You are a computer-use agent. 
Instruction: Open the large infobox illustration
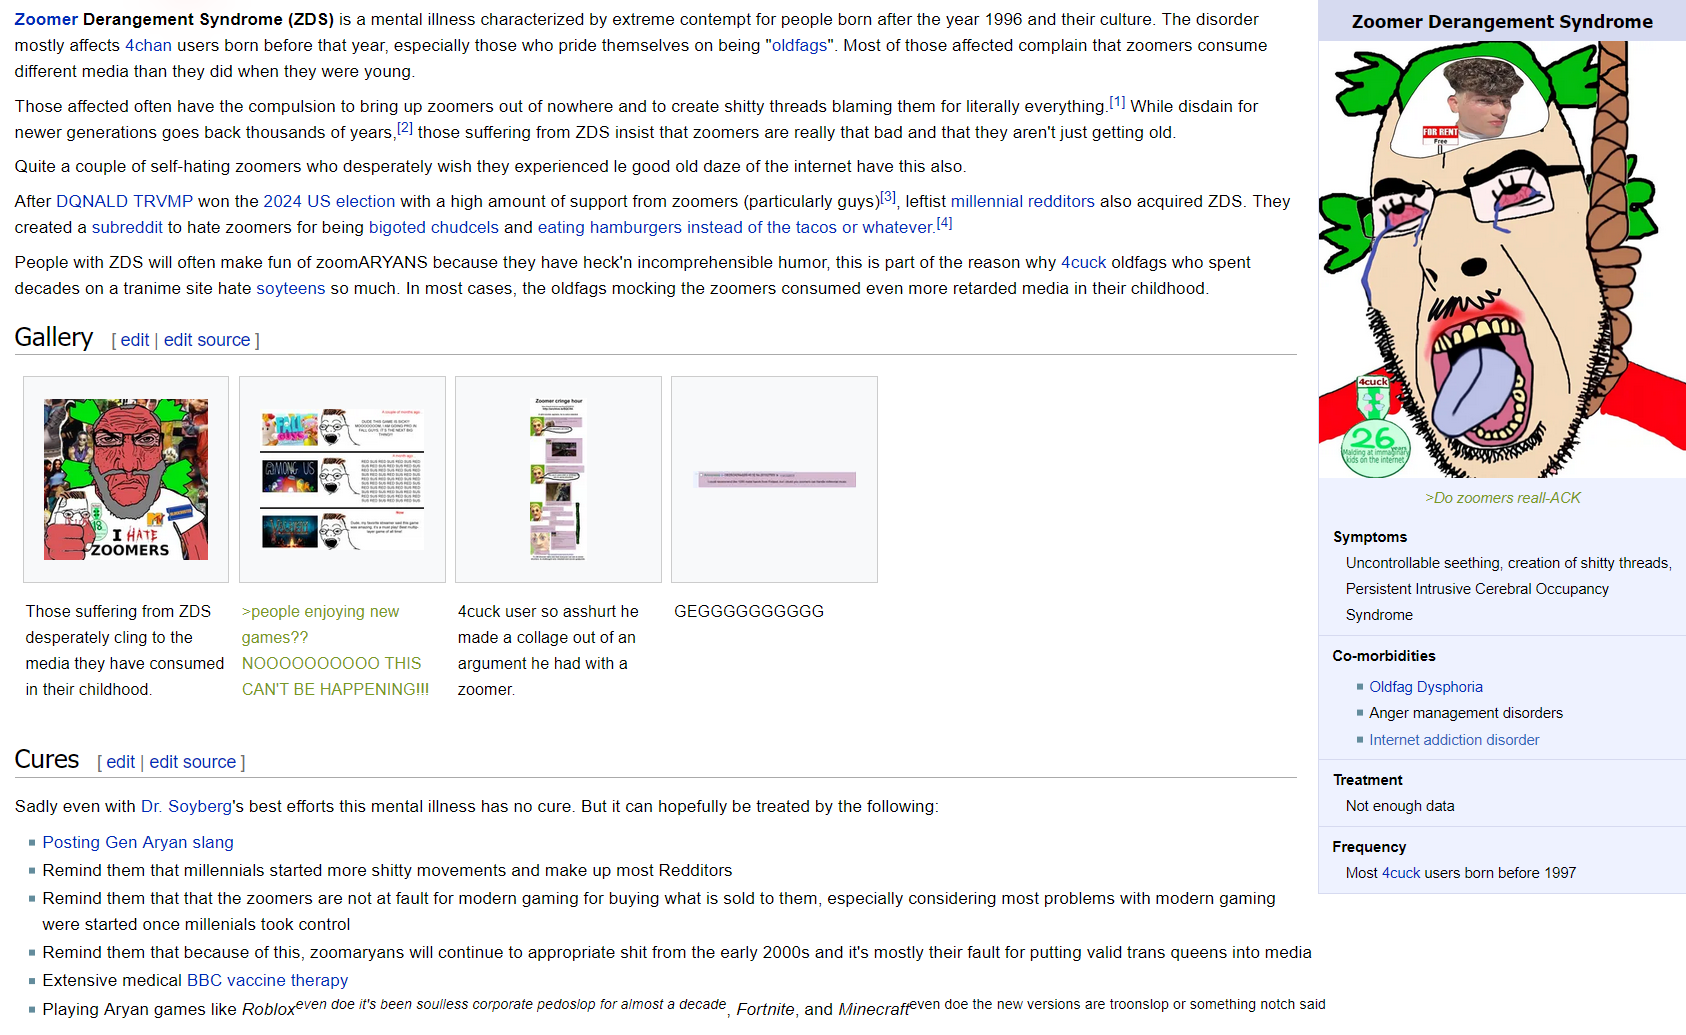click(1502, 260)
